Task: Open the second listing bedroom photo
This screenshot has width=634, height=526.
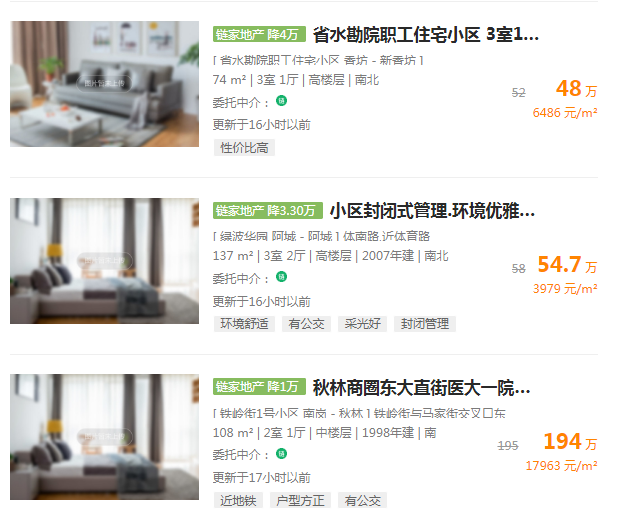Action: [104, 261]
